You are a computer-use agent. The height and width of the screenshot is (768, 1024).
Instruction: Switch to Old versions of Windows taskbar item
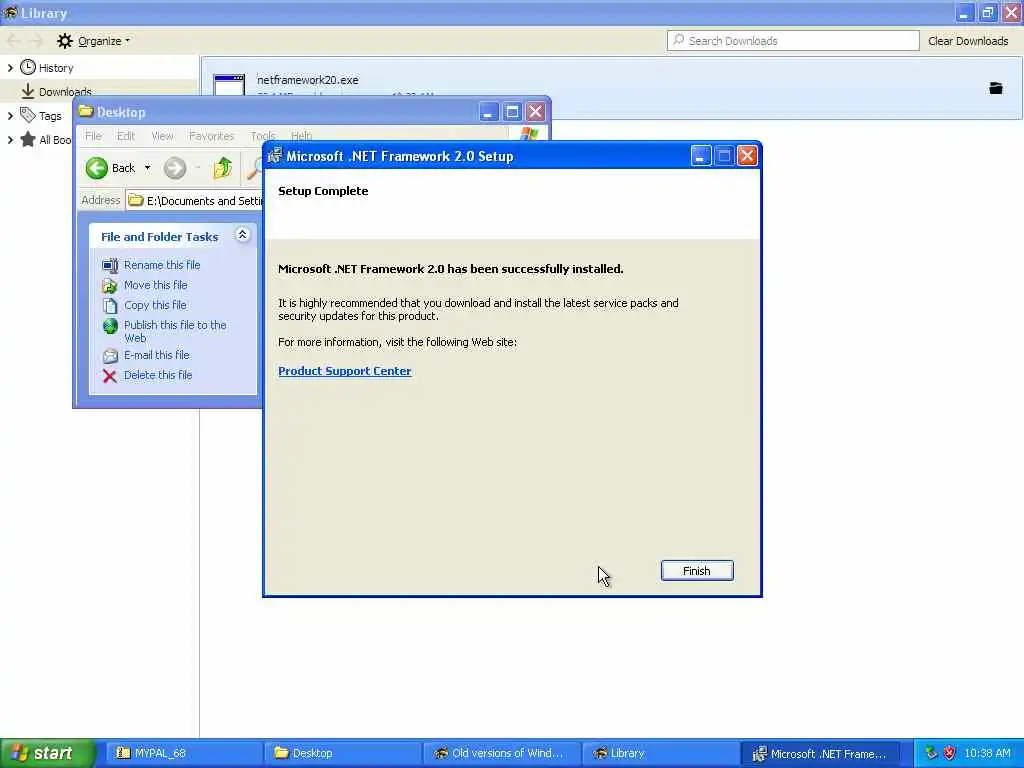click(x=501, y=754)
